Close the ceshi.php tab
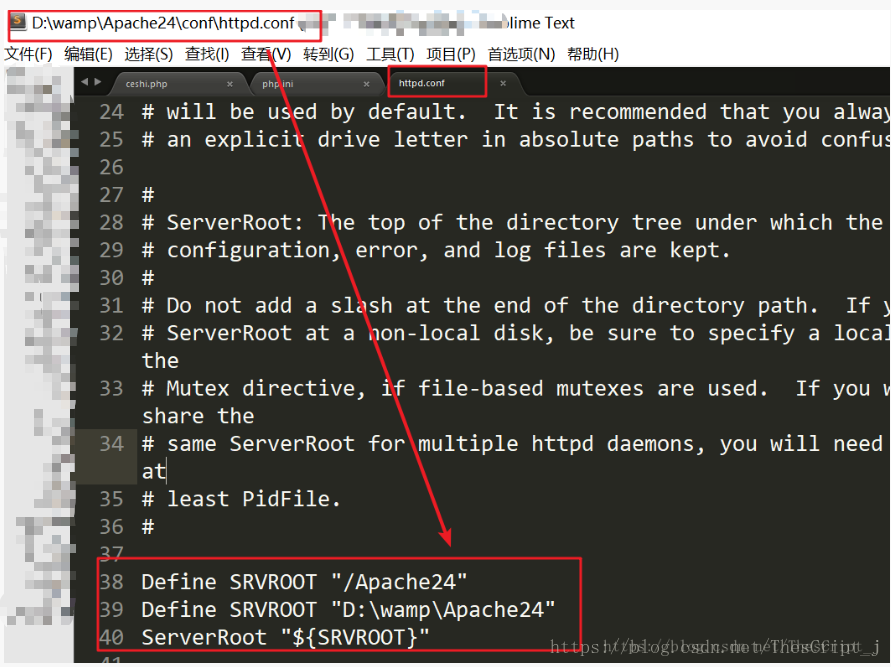Image resolution: width=891 pixels, height=667 pixels. pos(230,84)
